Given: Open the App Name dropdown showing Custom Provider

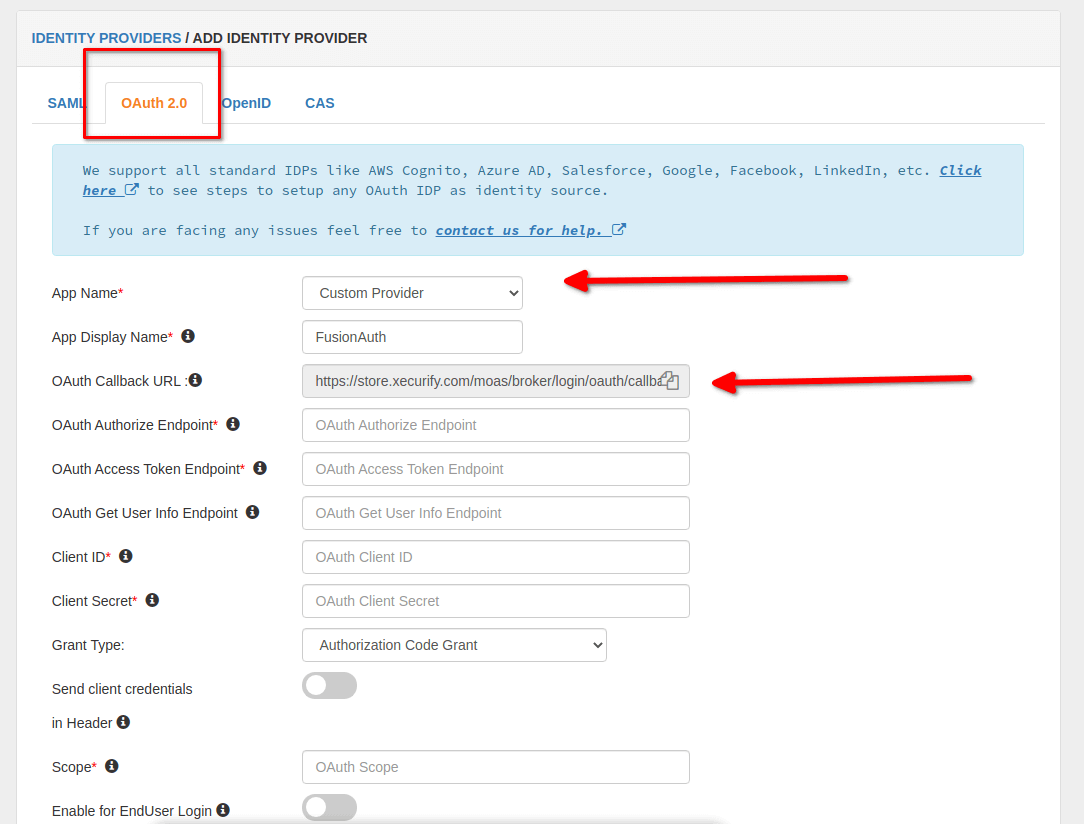Looking at the screenshot, I should point(412,293).
